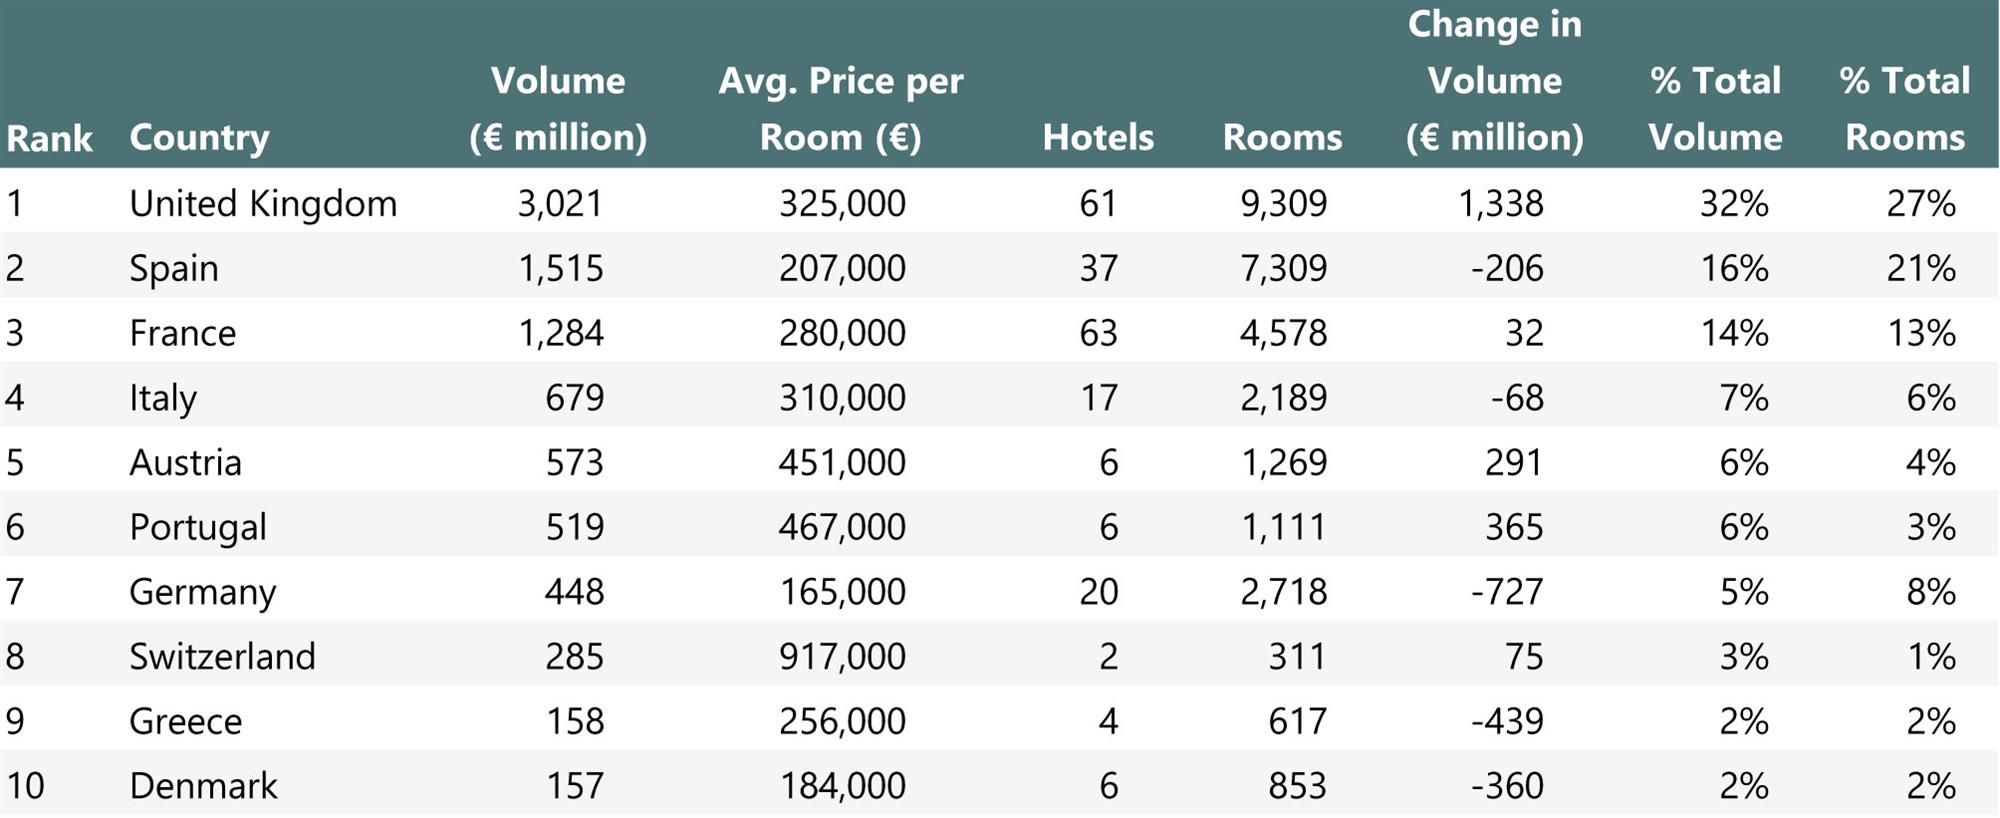
Task: Select the United Kingdom country cell
Action: tap(263, 204)
